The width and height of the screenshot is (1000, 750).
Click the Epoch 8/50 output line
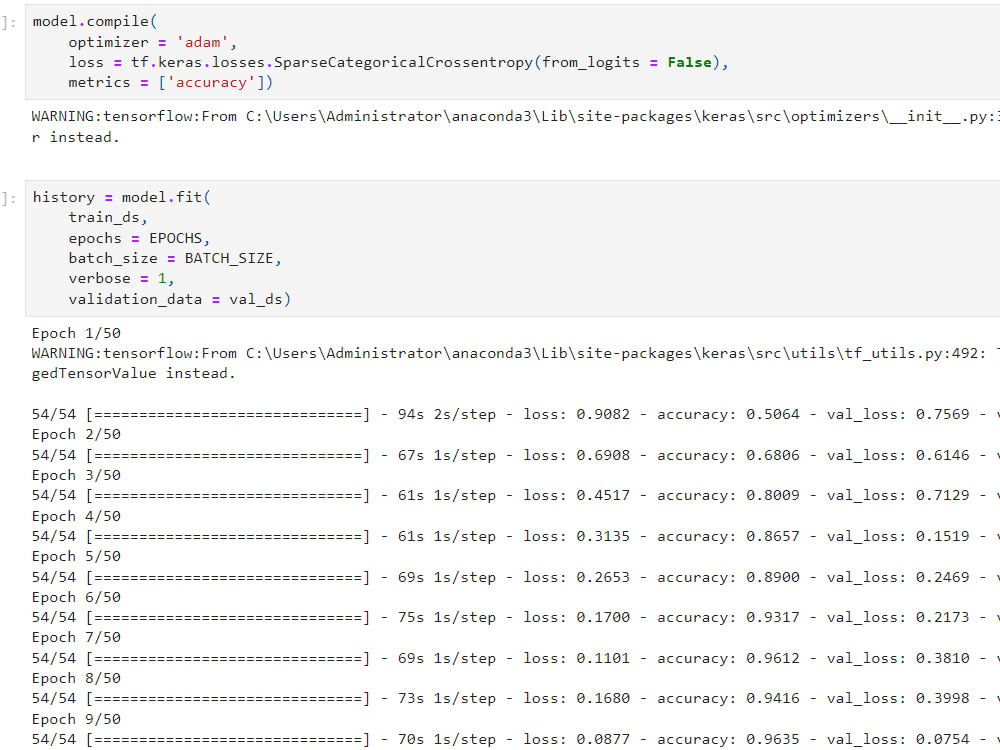point(76,678)
